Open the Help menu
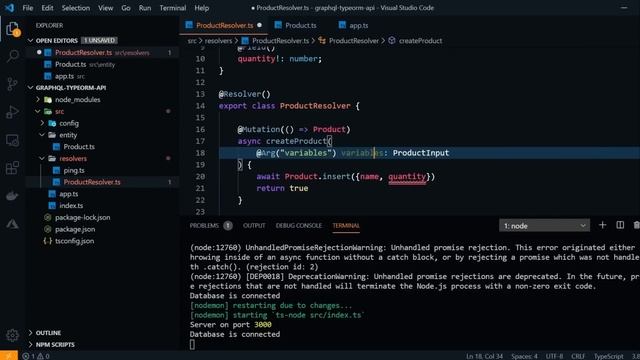The width and height of the screenshot is (640, 360). pyautogui.click(x=202, y=8)
